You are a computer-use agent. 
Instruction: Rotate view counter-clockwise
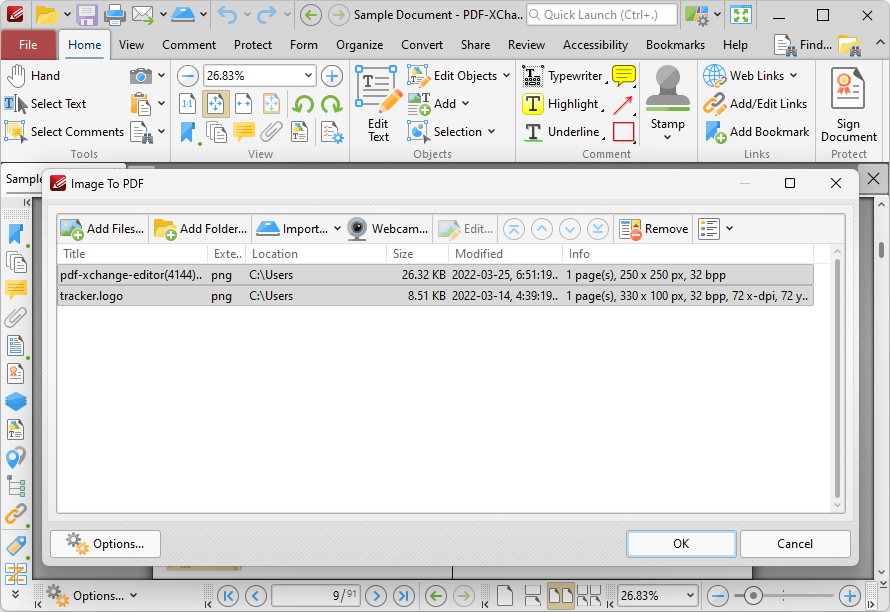click(304, 104)
